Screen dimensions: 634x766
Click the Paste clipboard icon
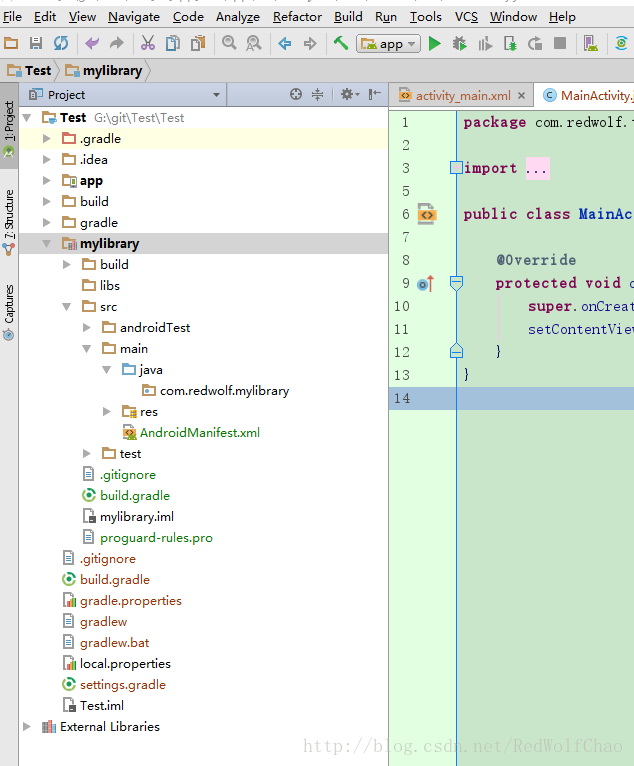pos(198,43)
